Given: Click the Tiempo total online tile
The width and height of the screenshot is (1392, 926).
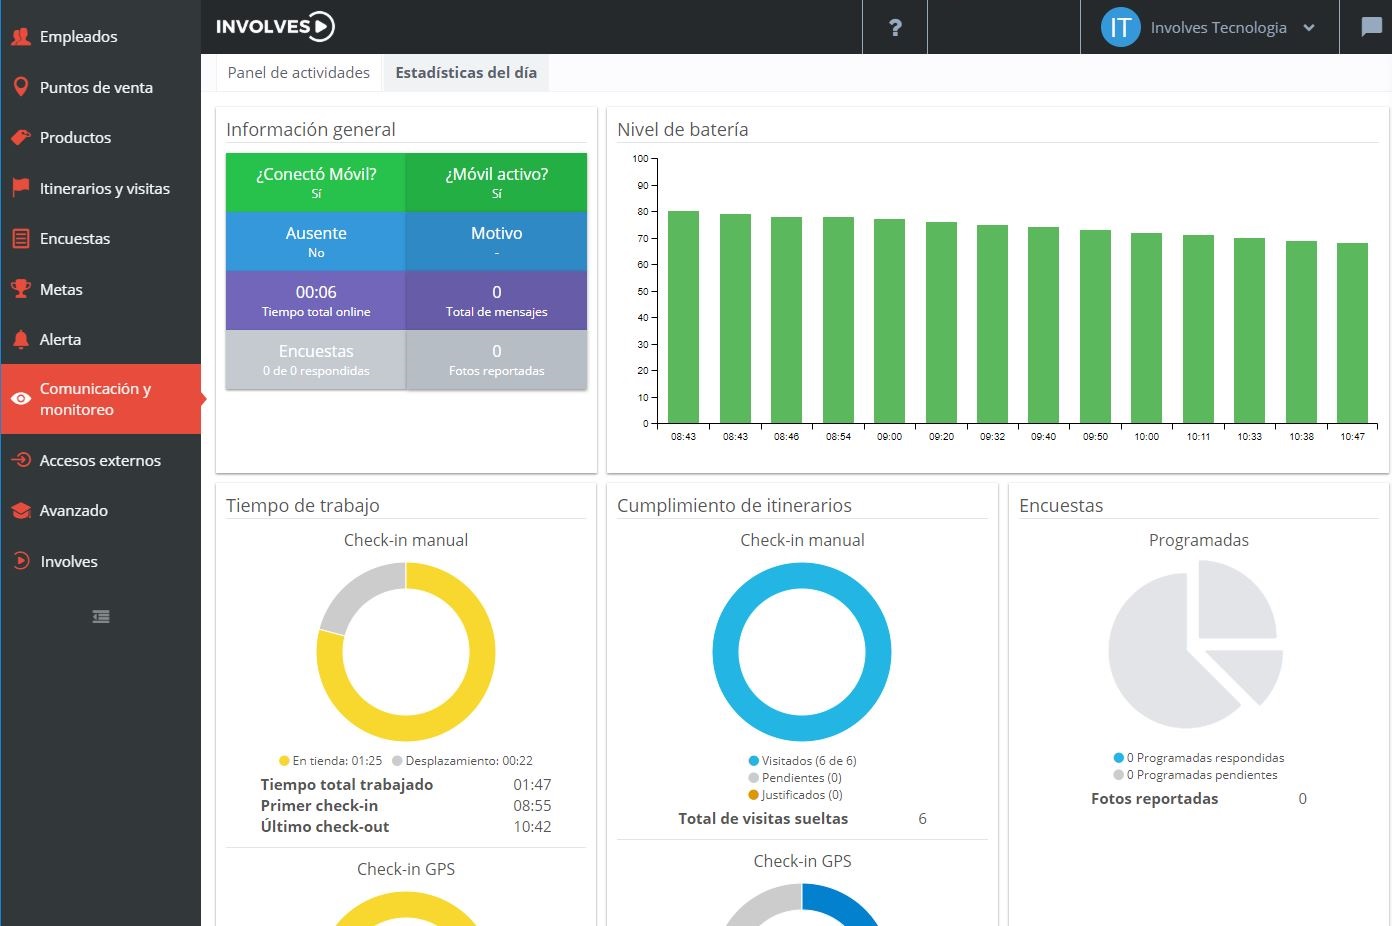Looking at the screenshot, I should click(316, 300).
